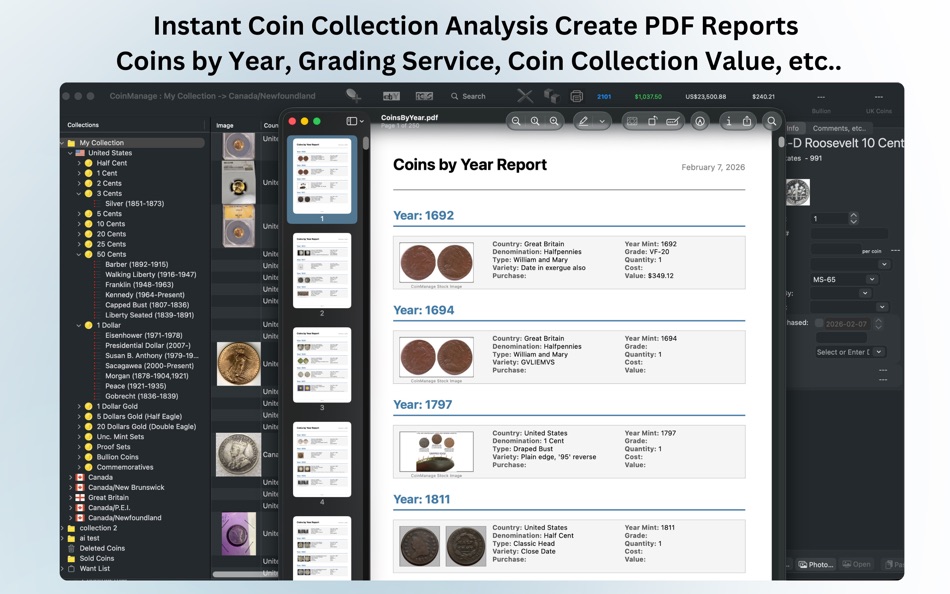Click the rotate page icon
The width and height of the screenshot is (950, 594).
click(653, 121)
